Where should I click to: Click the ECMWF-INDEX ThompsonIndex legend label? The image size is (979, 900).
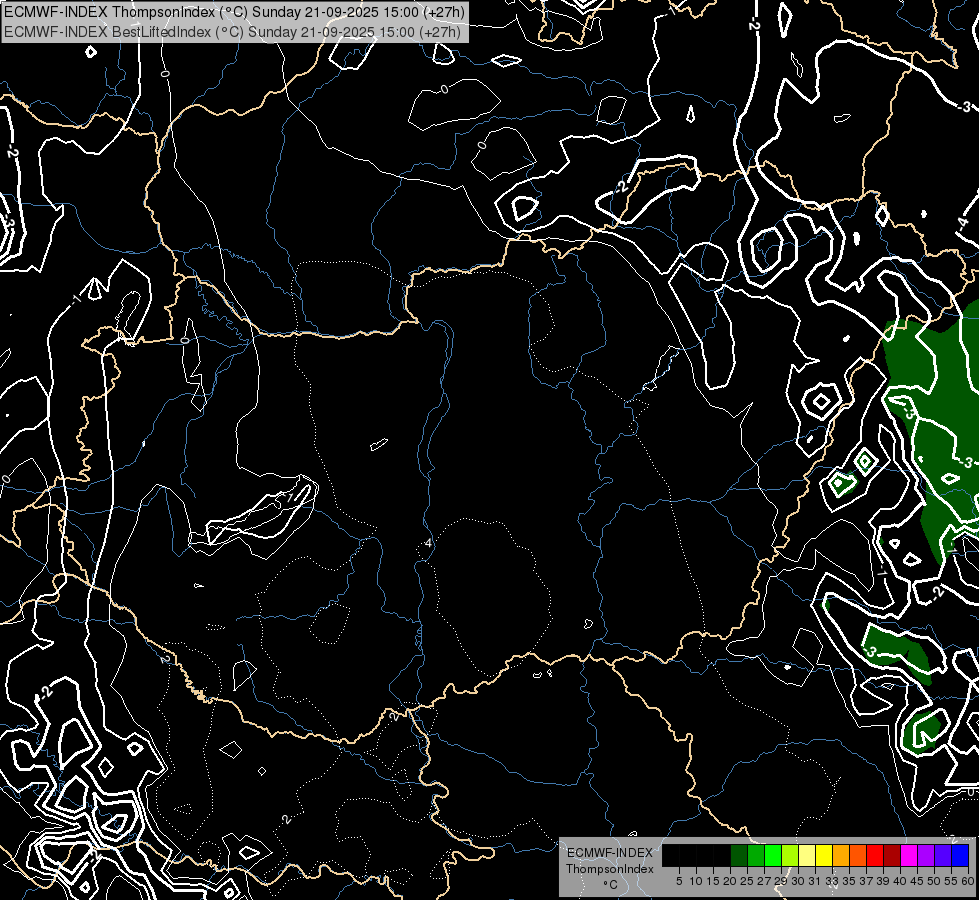[609, 861]
